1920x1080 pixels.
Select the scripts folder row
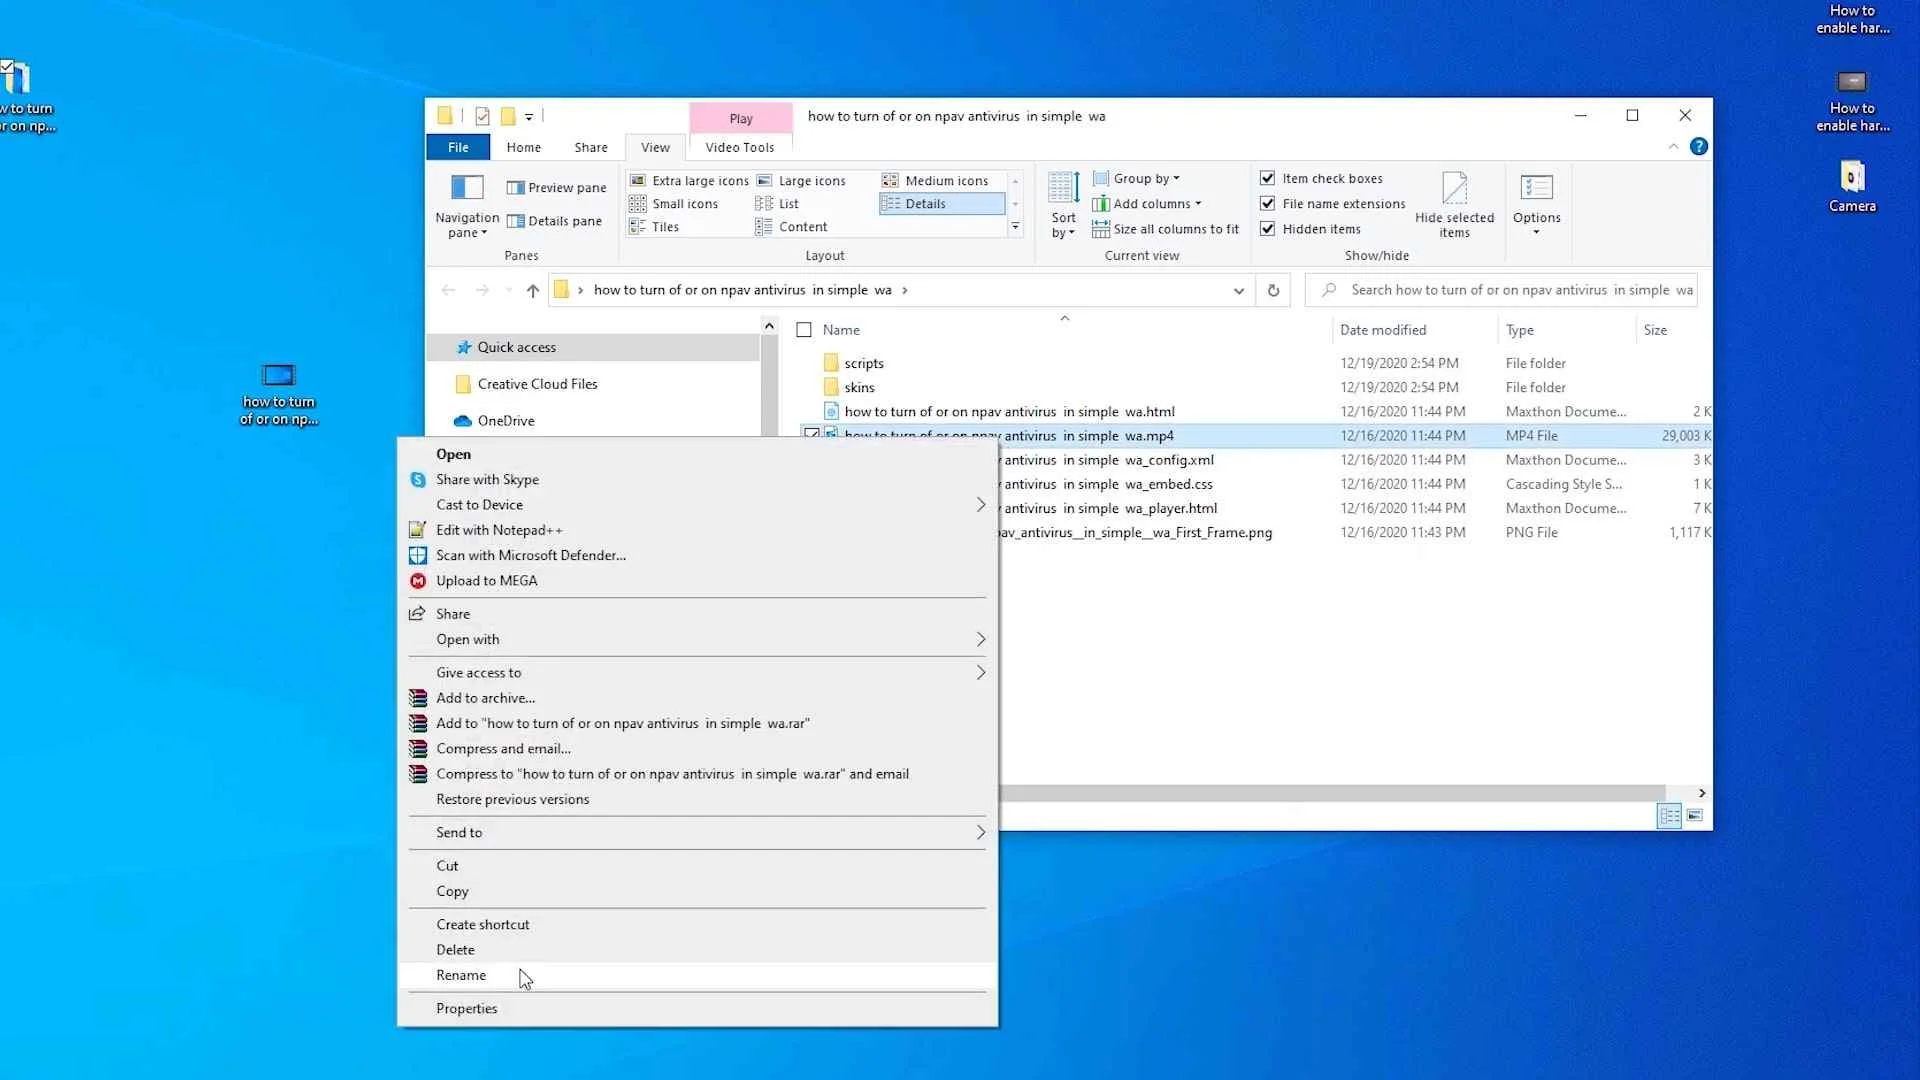pyautogui.click(x=1255, y=363)
